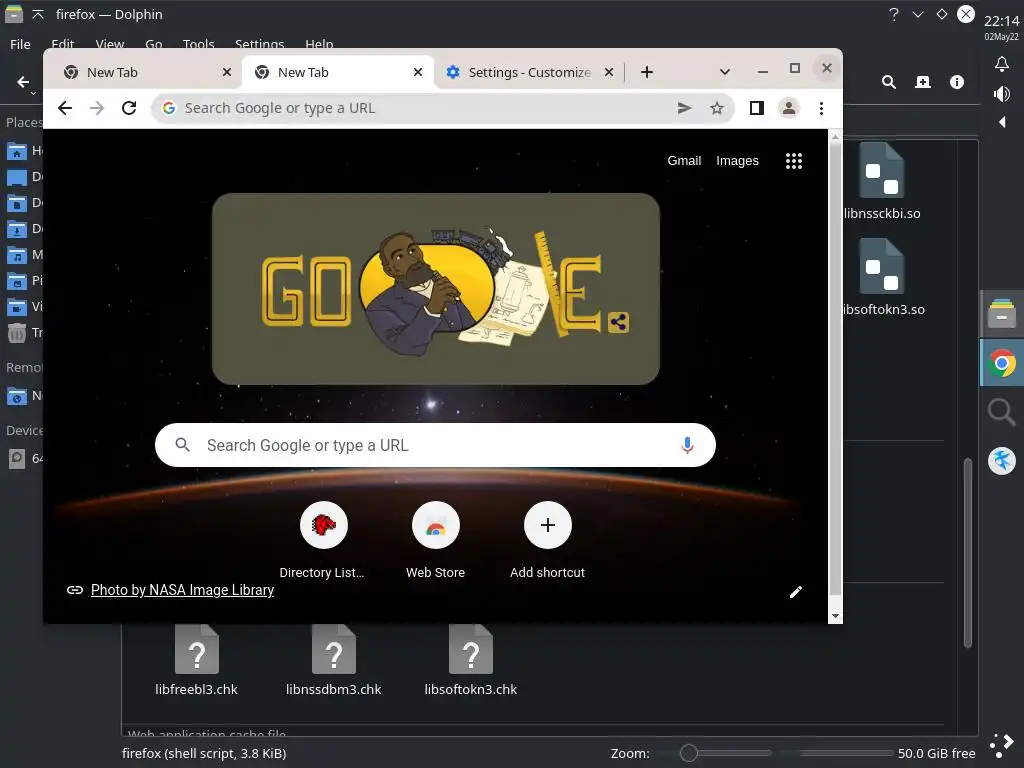Open volume control in system panel
Screen dimensions: 1024x768
point(1001,94)
